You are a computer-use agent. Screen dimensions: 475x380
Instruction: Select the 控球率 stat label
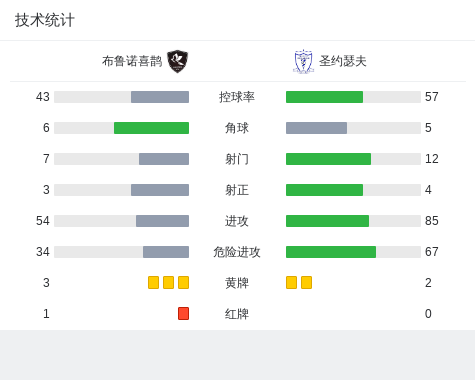(237, 97)
